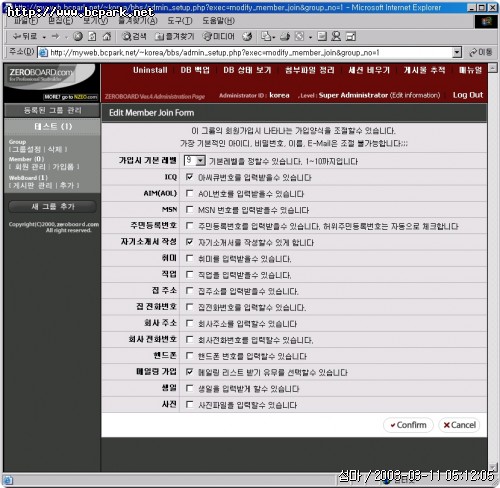Click the Edit page icon in the toolbar
The width and height of the screenshot is (500, 488).
tap(300, 36)
